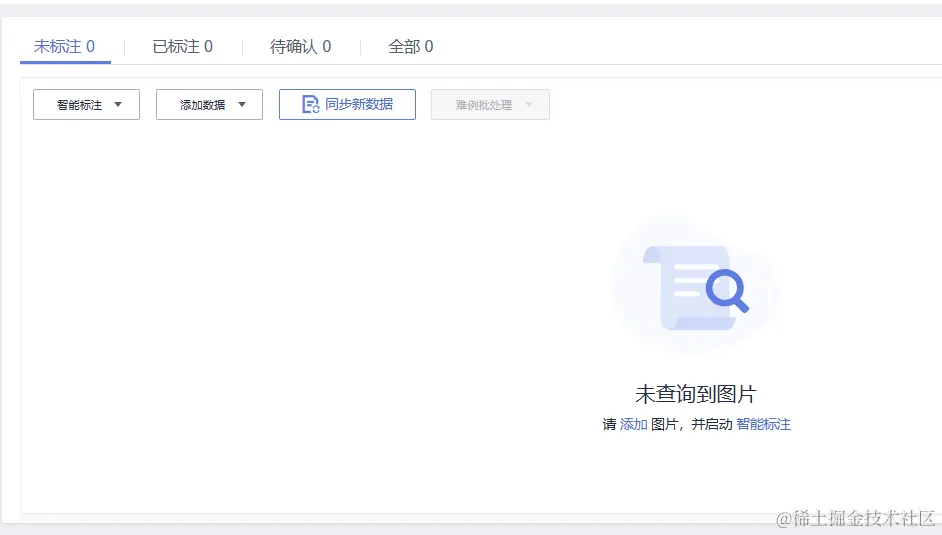Open the 智能标注 dropdown button
This screenshot has height=535, width=942.
click(x=87, y=104)
